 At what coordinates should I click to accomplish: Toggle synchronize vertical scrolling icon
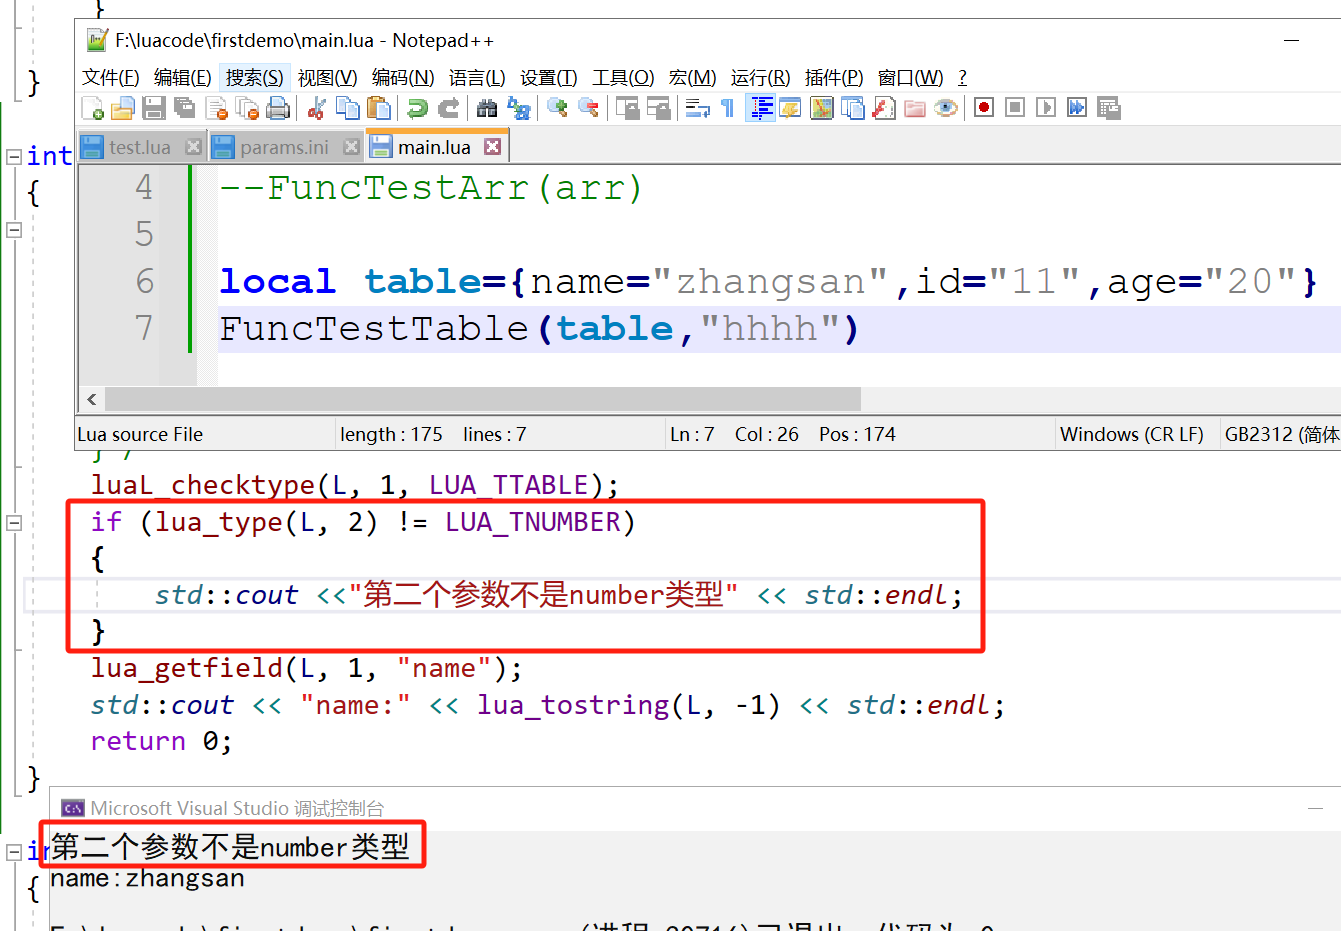point(627,108)
